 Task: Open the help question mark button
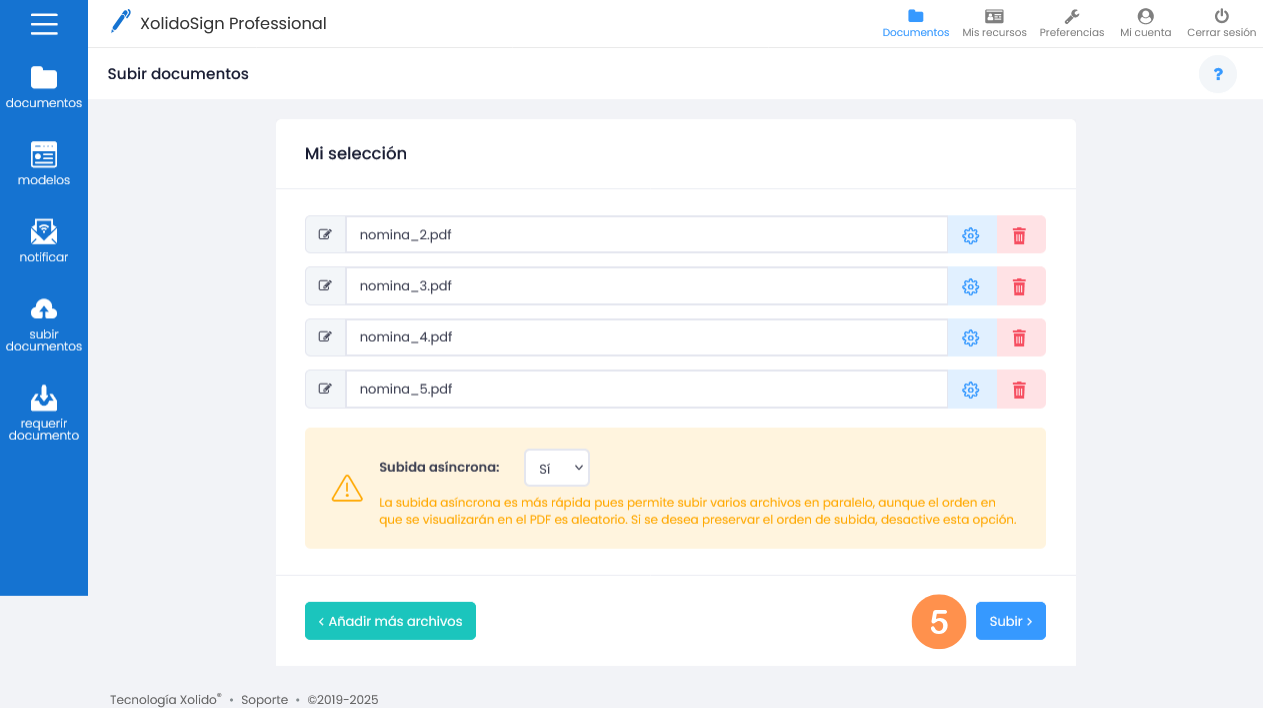coord(1217,74)
